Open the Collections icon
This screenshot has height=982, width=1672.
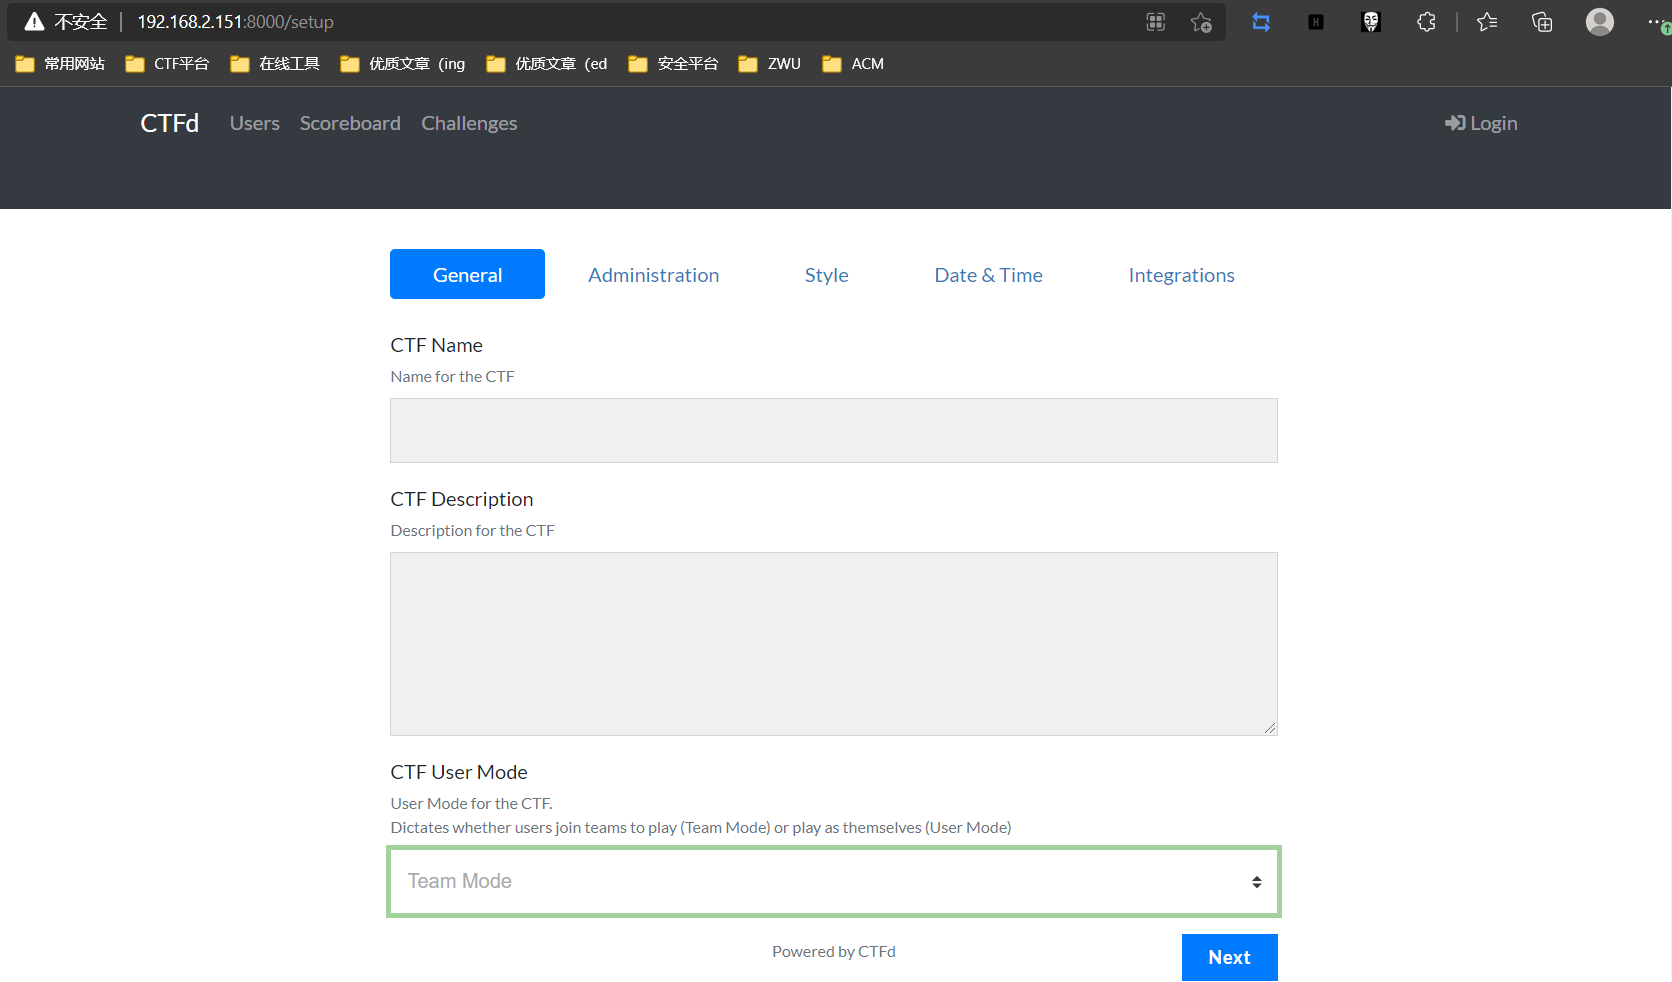click(x=1542, y=22)
